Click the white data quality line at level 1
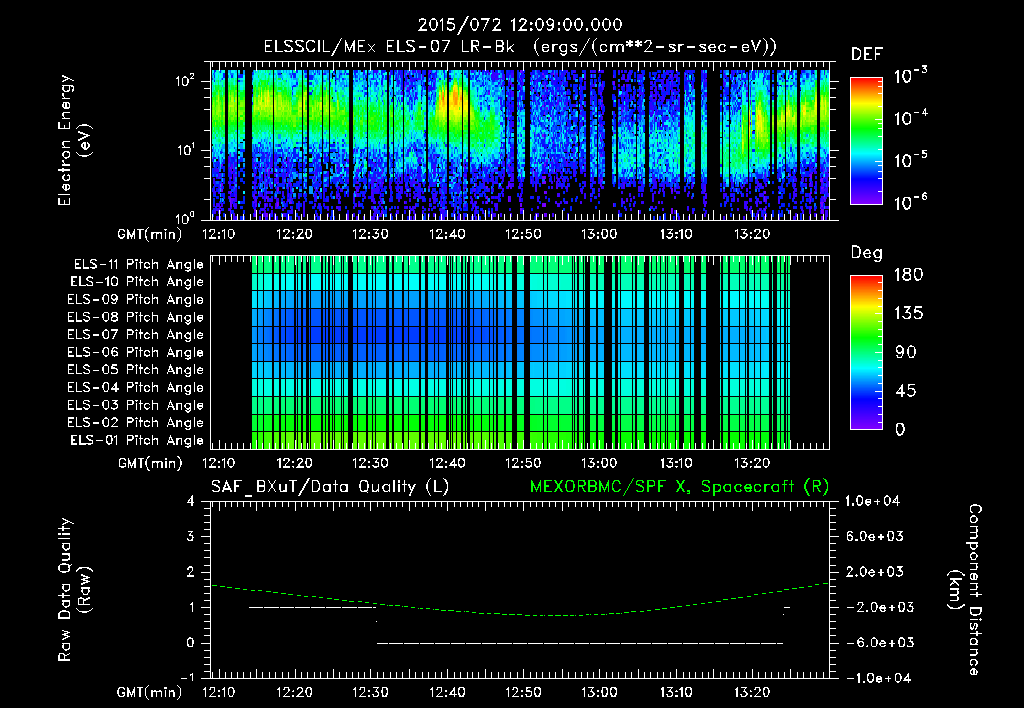The height and width of the screenshot is (708, 1024). 312,607
